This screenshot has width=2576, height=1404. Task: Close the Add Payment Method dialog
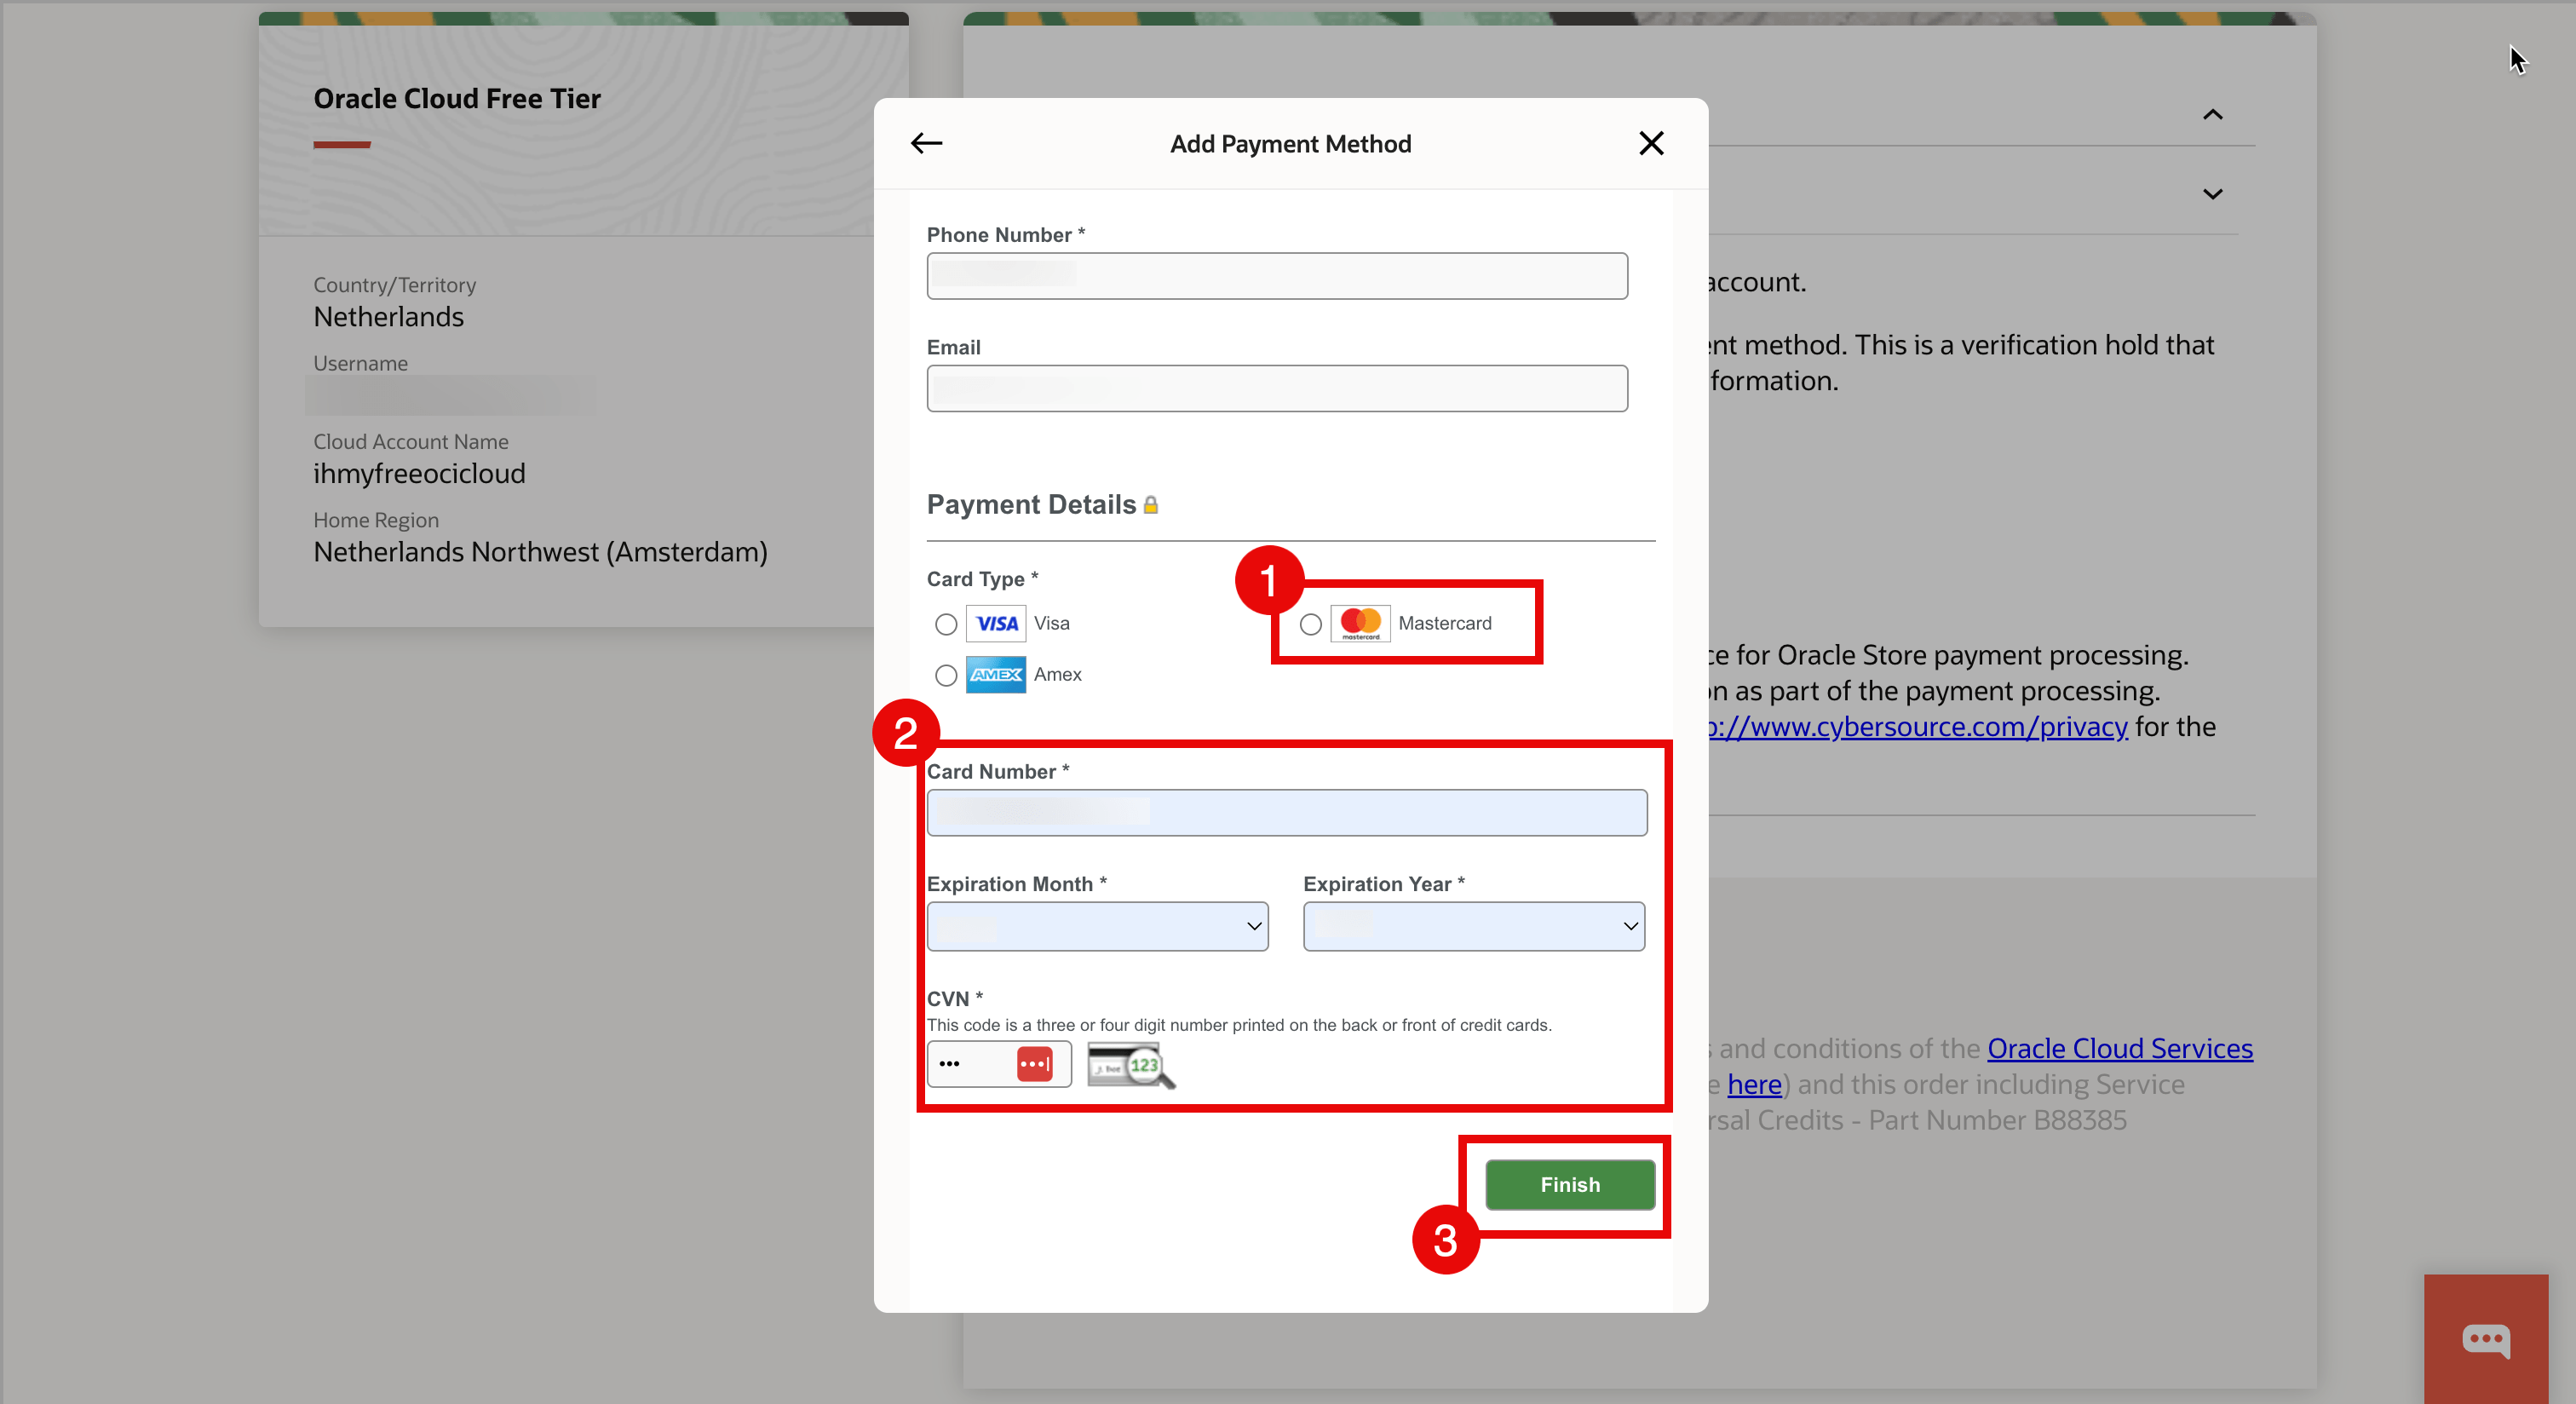click(x=1651, y=143)
